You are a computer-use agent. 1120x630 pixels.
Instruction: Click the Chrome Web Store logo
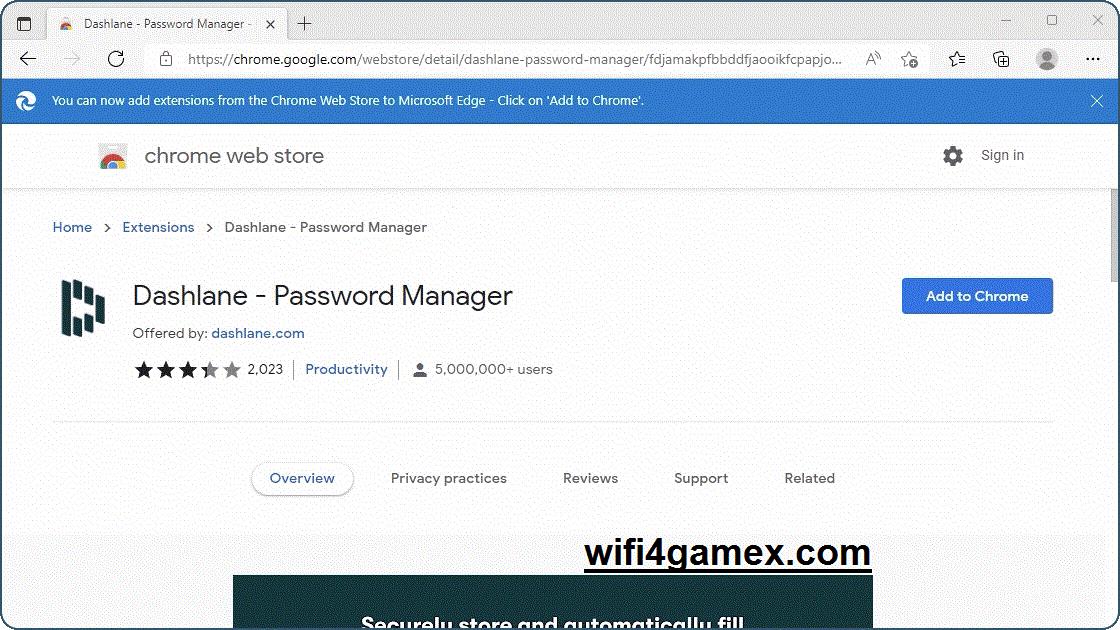tap(113, 156)
